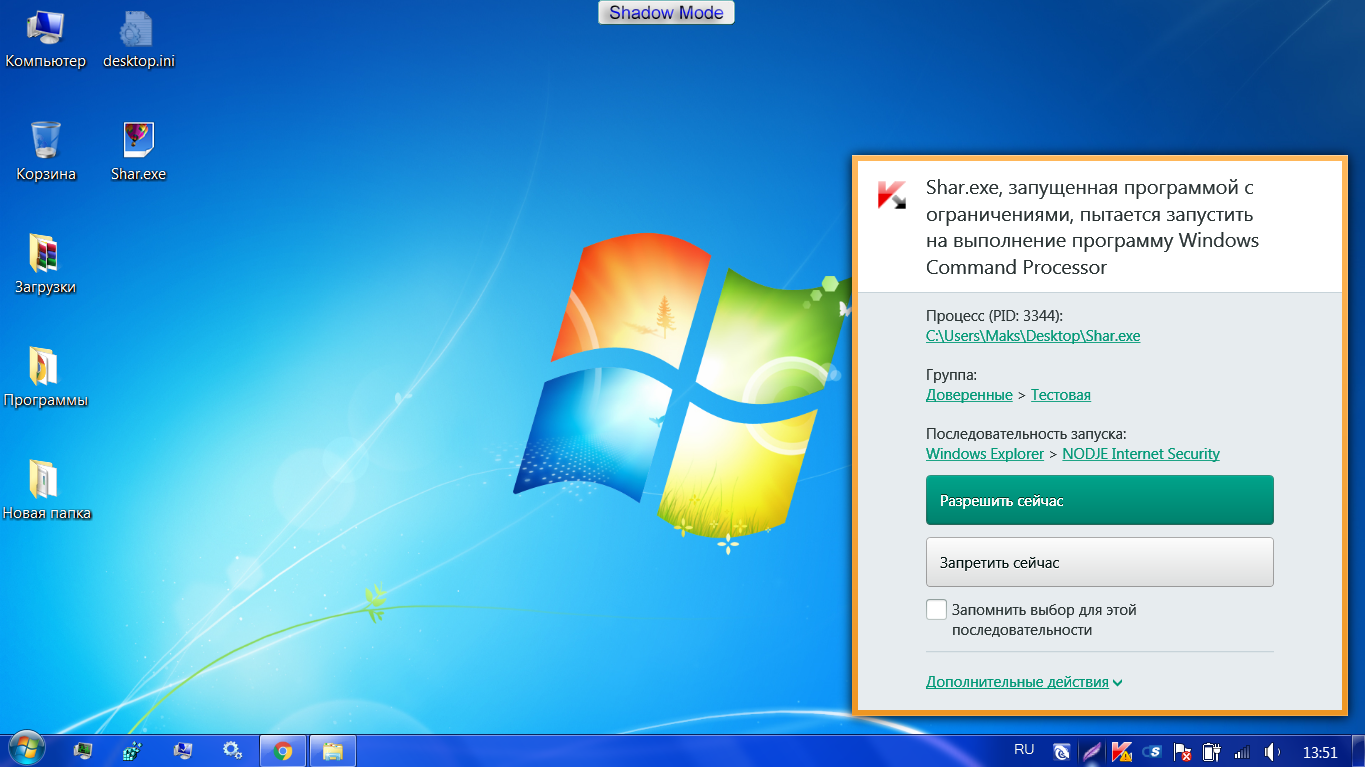Click the Google Chrome taskbar icon
Image resolution: width=1365 pixels, height=767 pixels.
283,750
